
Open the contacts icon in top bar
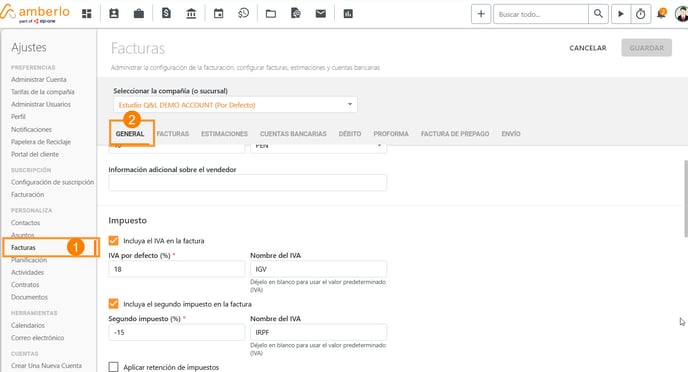pos(114,14)
